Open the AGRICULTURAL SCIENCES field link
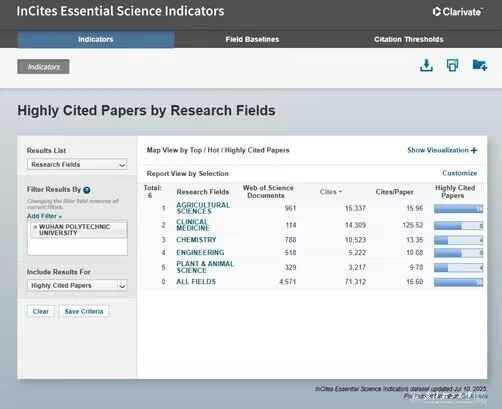 pyautogui.click(x=203, y=208)
